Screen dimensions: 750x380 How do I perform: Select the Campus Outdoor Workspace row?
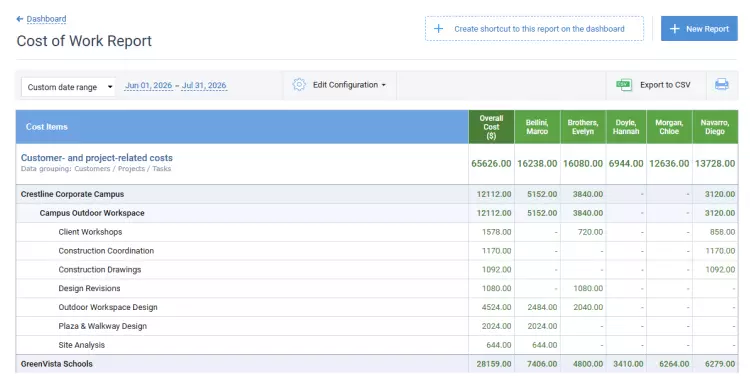377,213
